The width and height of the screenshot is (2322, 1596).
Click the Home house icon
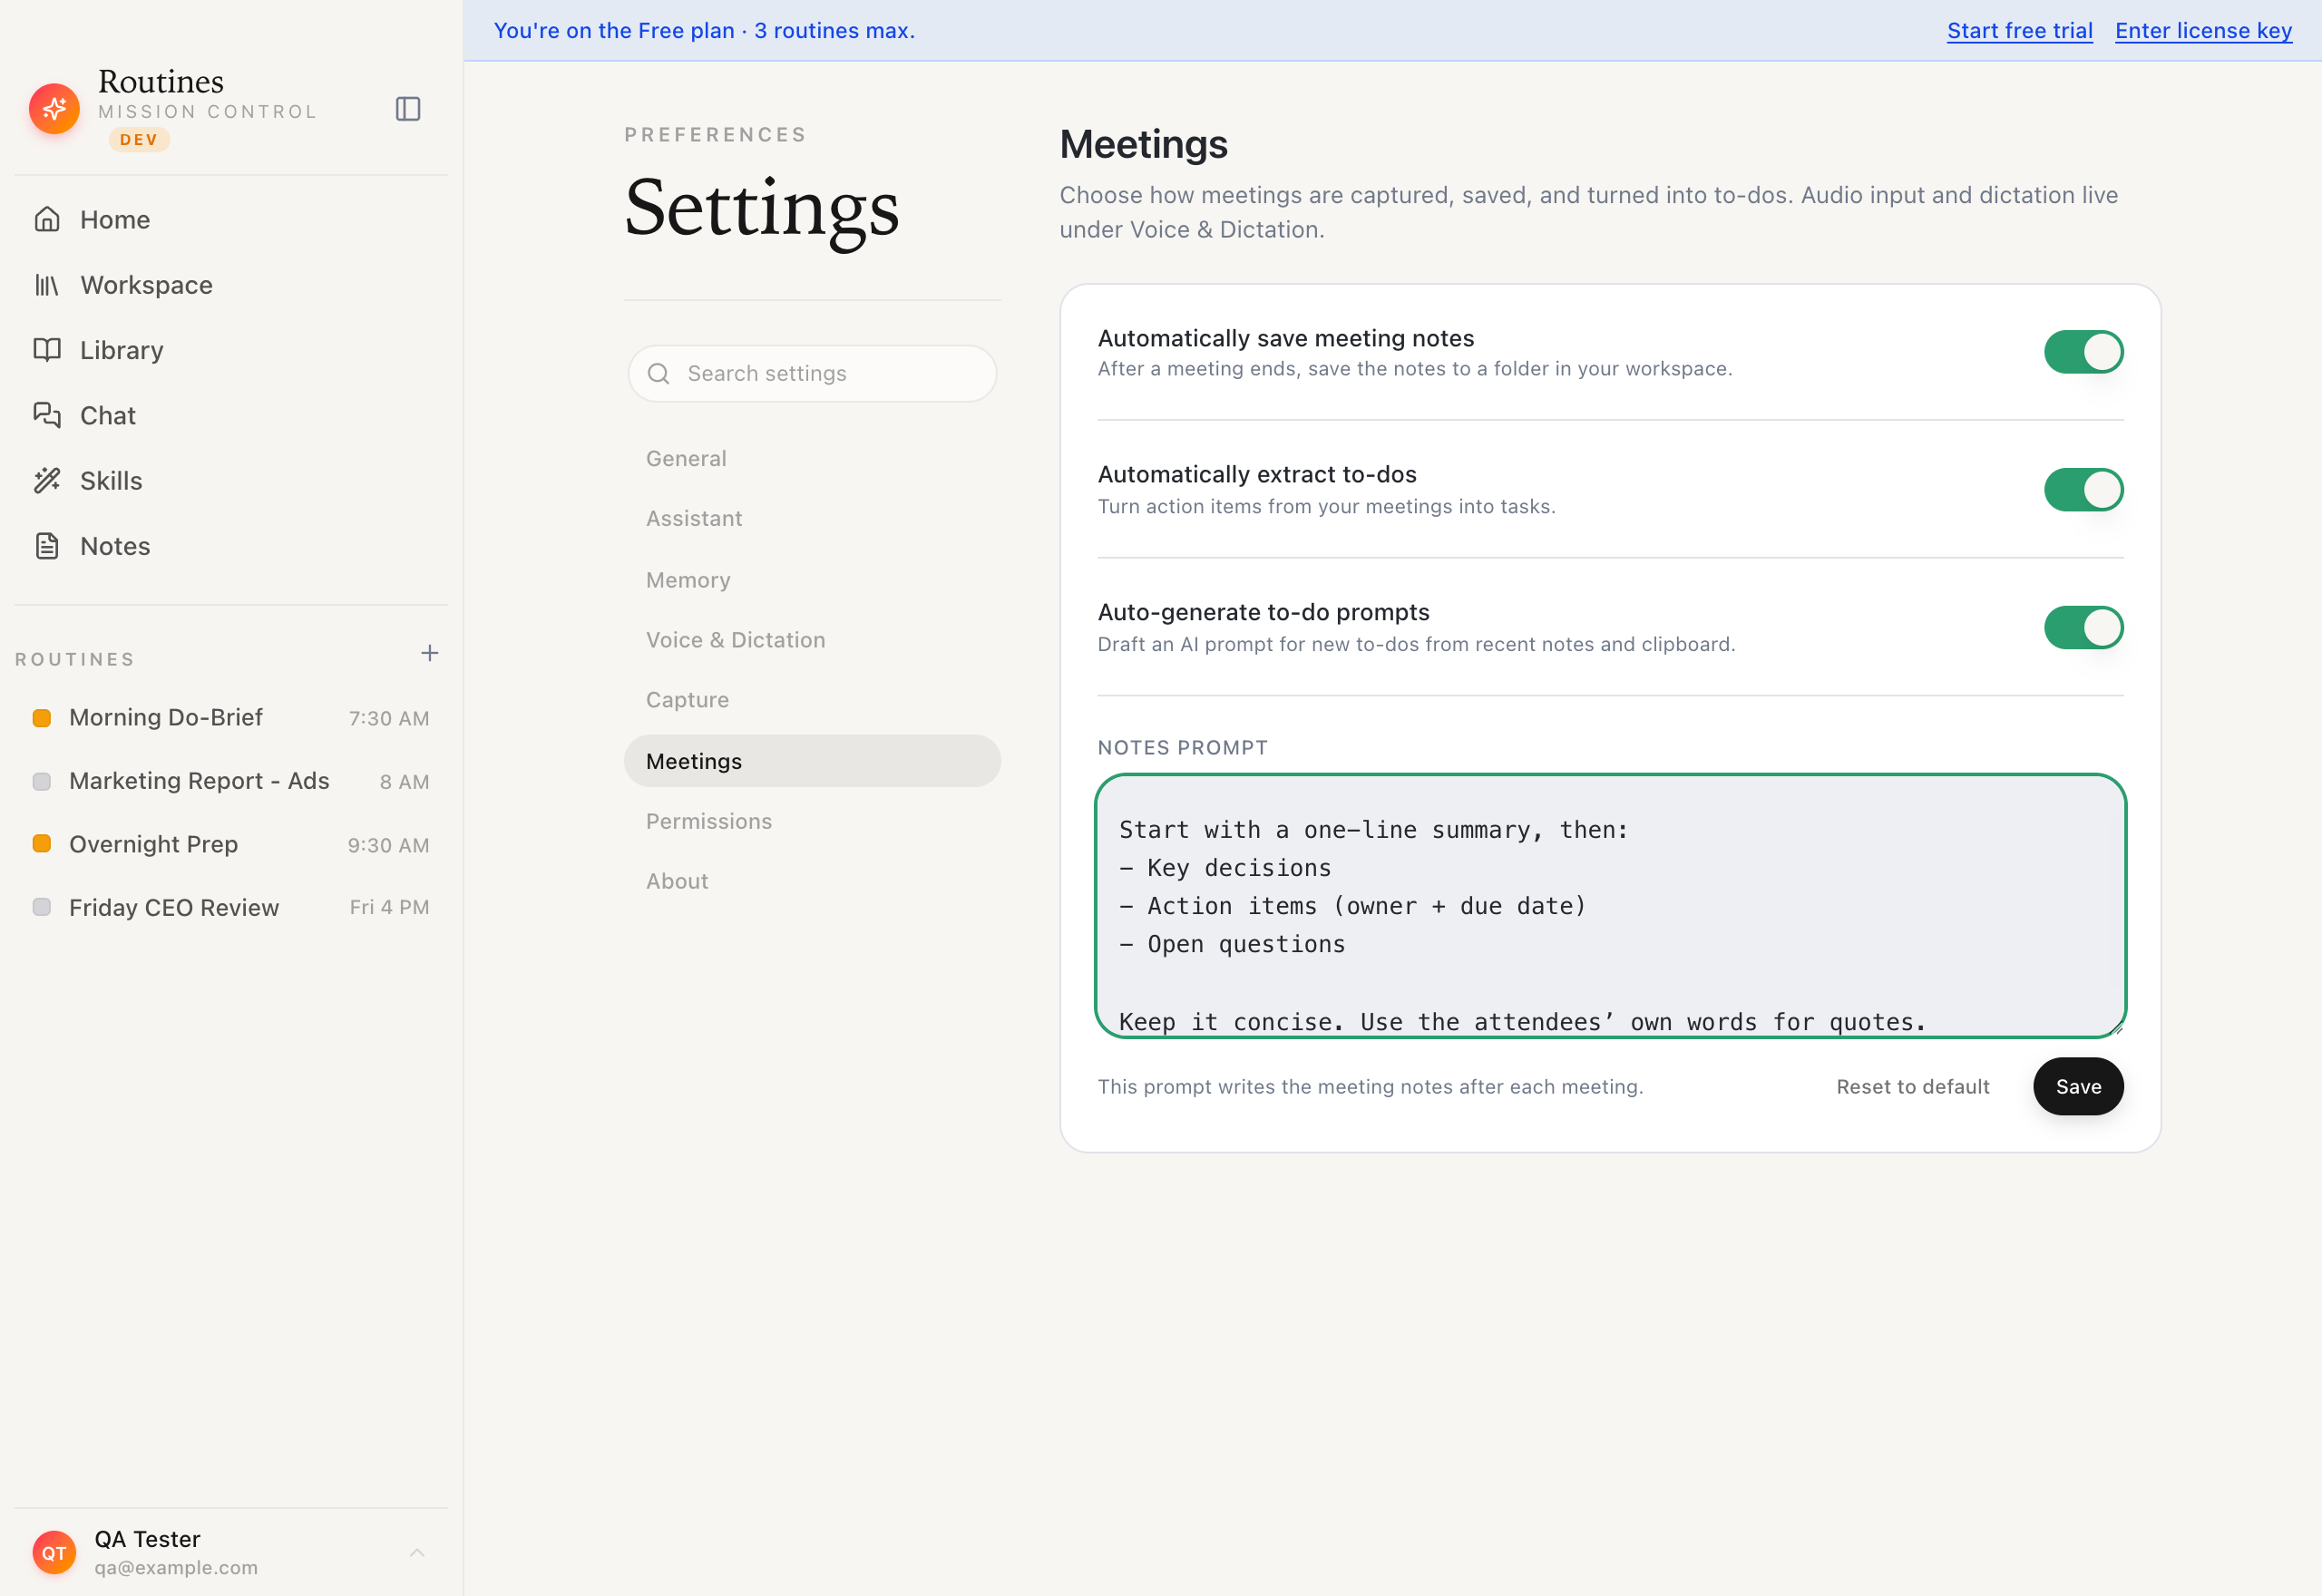tap(47, 219)
